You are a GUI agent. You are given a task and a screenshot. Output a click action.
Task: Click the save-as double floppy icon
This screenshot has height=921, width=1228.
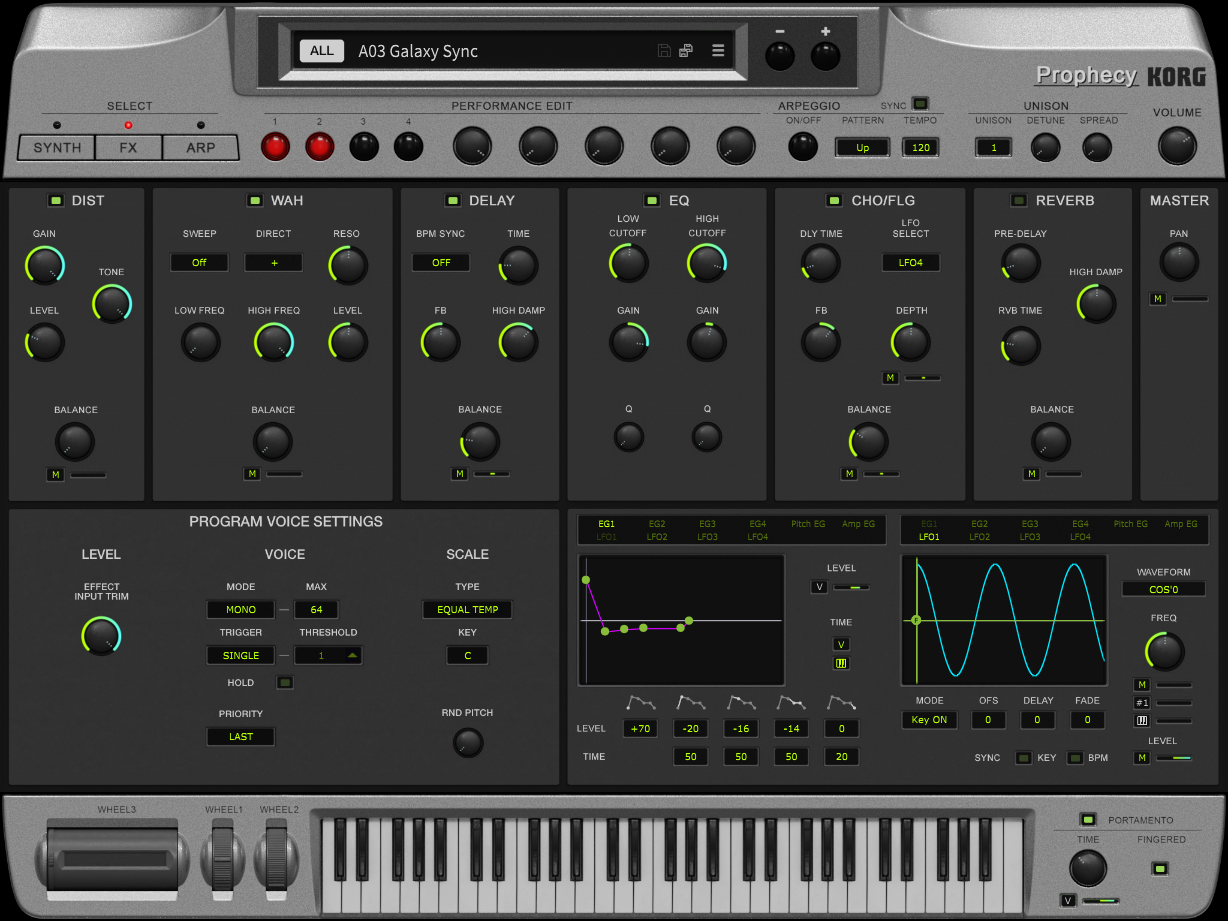click(x=686, y=51)
